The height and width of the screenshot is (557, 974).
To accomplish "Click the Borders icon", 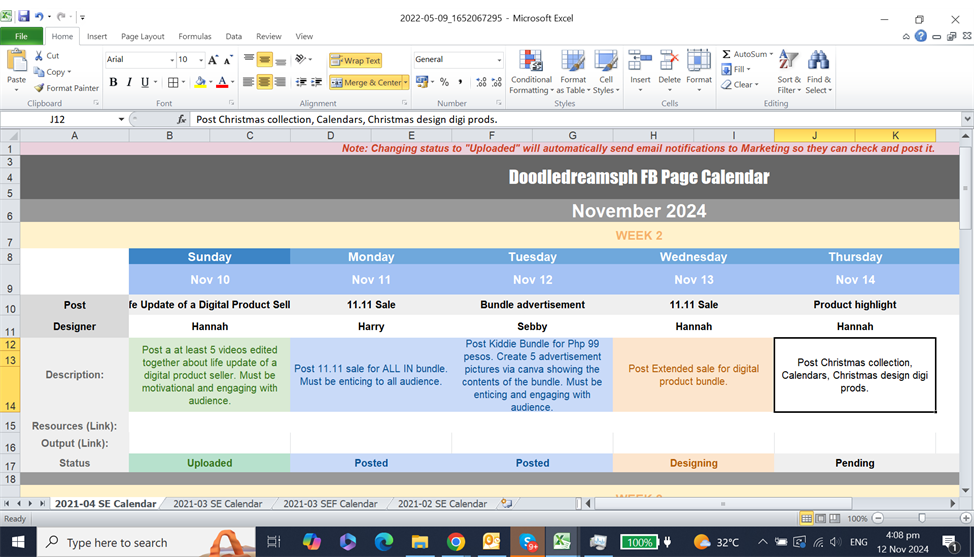I will tap(173, 82).
